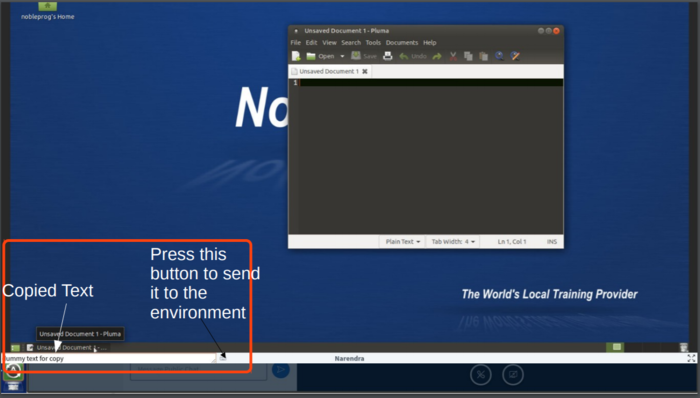Create a new document in Pluma toolbar

296,56
